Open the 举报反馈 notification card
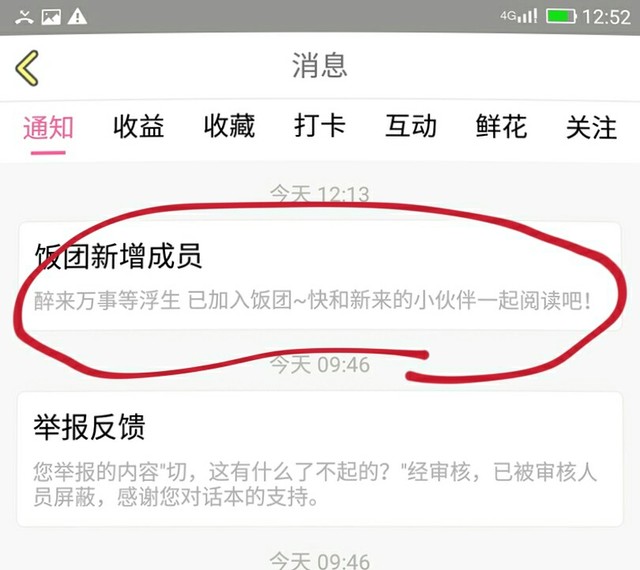Viewport: 640px width, 570px height. [320, 459]
